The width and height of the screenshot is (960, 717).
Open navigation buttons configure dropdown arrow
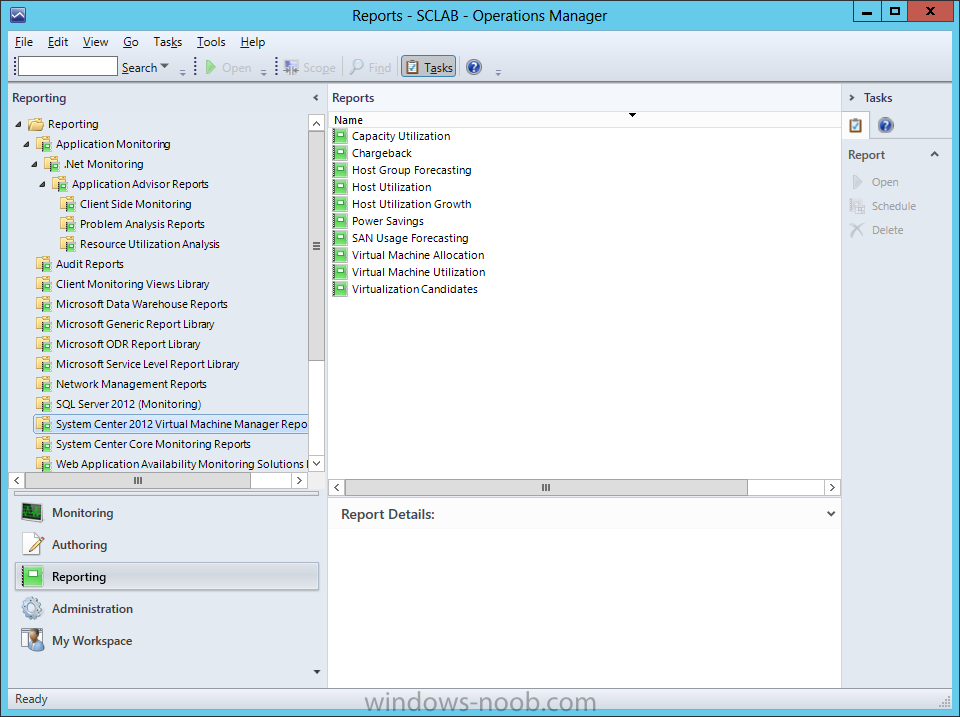click(317, 672)
